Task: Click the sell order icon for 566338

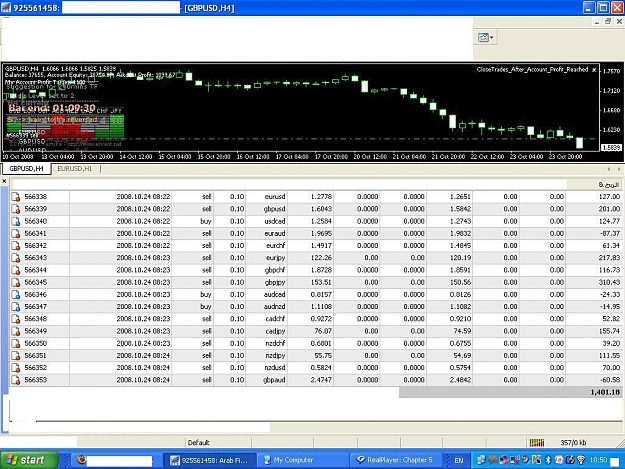Action: click(16, 197)
